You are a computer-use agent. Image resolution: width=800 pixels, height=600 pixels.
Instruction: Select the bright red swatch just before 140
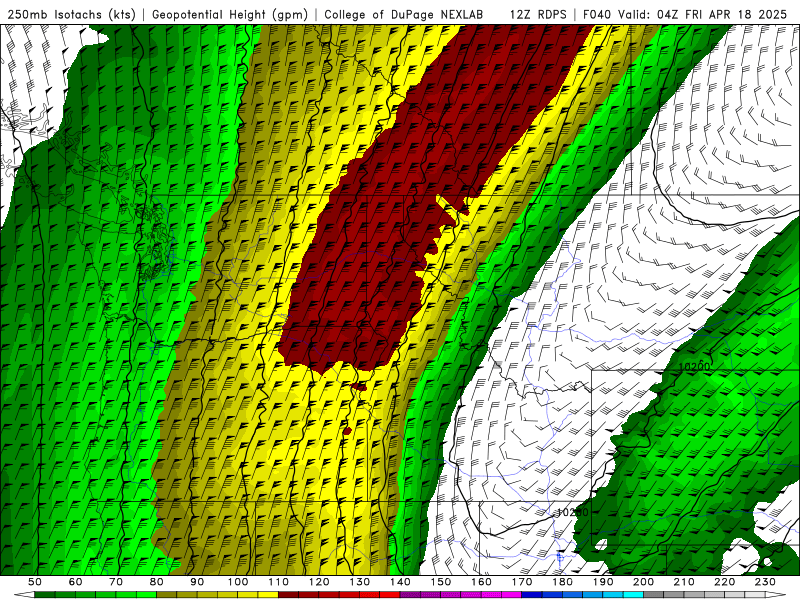point(390,594)
